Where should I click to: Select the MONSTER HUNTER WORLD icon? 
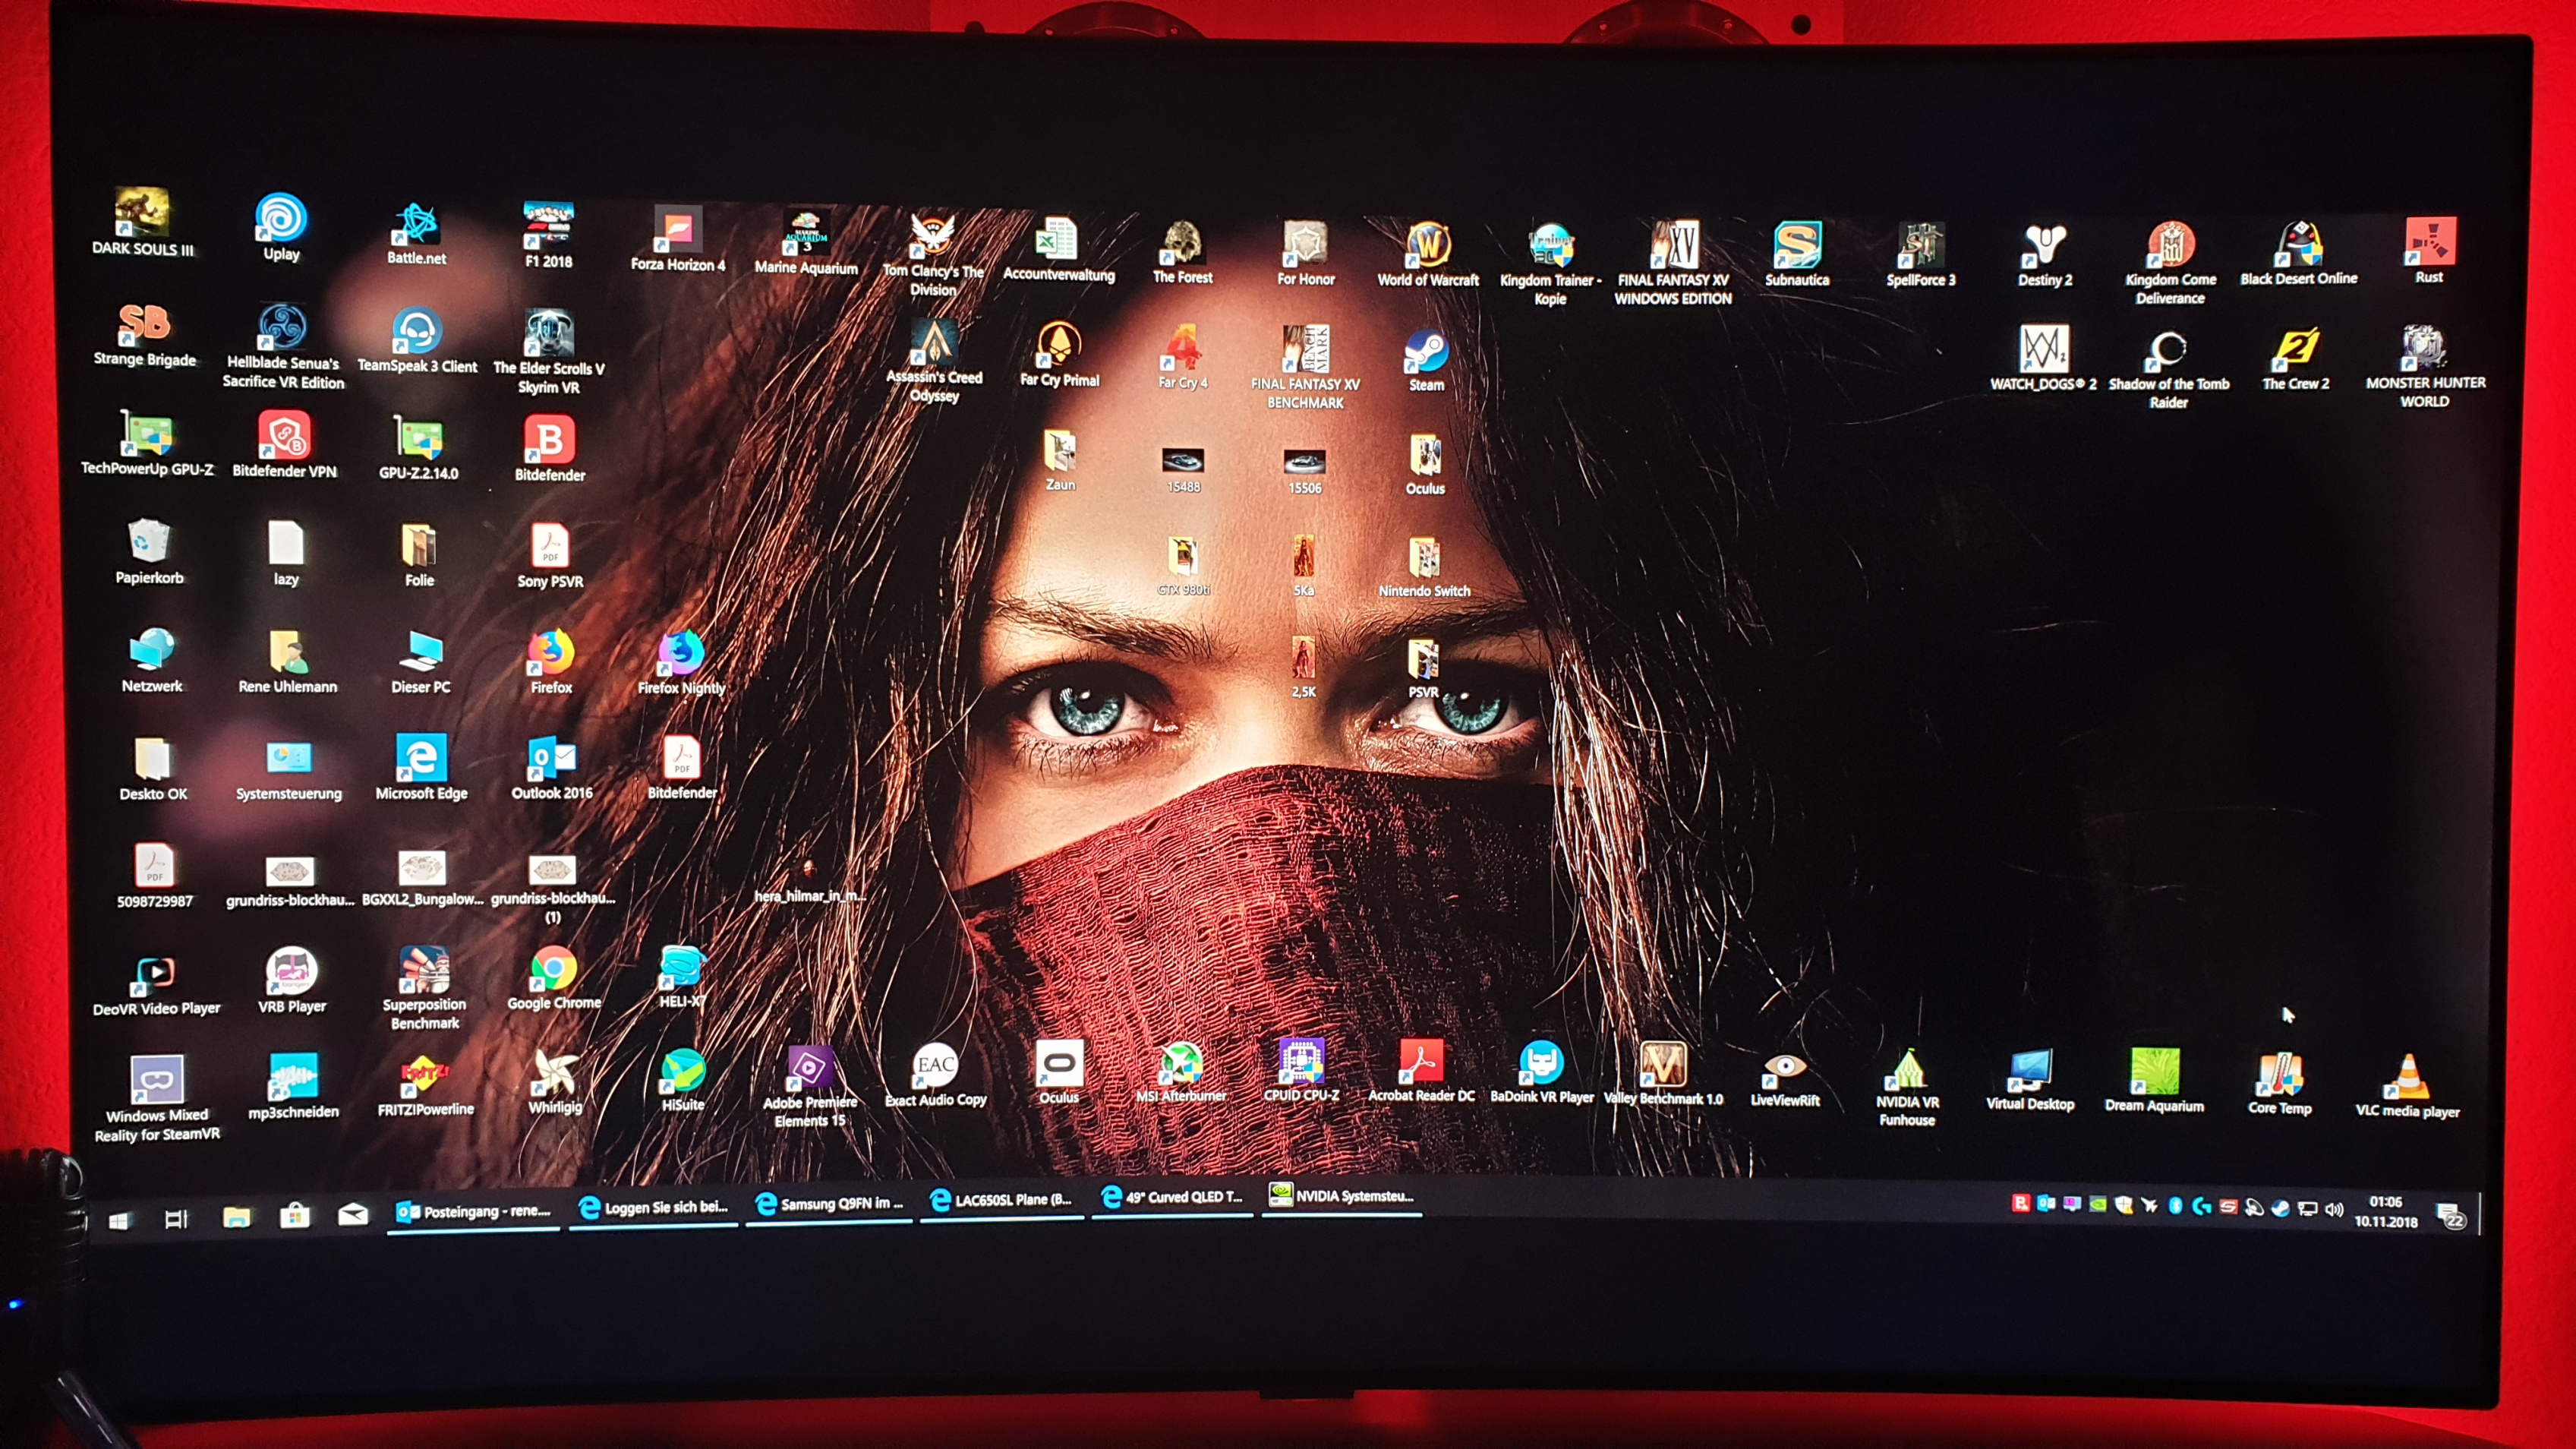click(2425, 366)
